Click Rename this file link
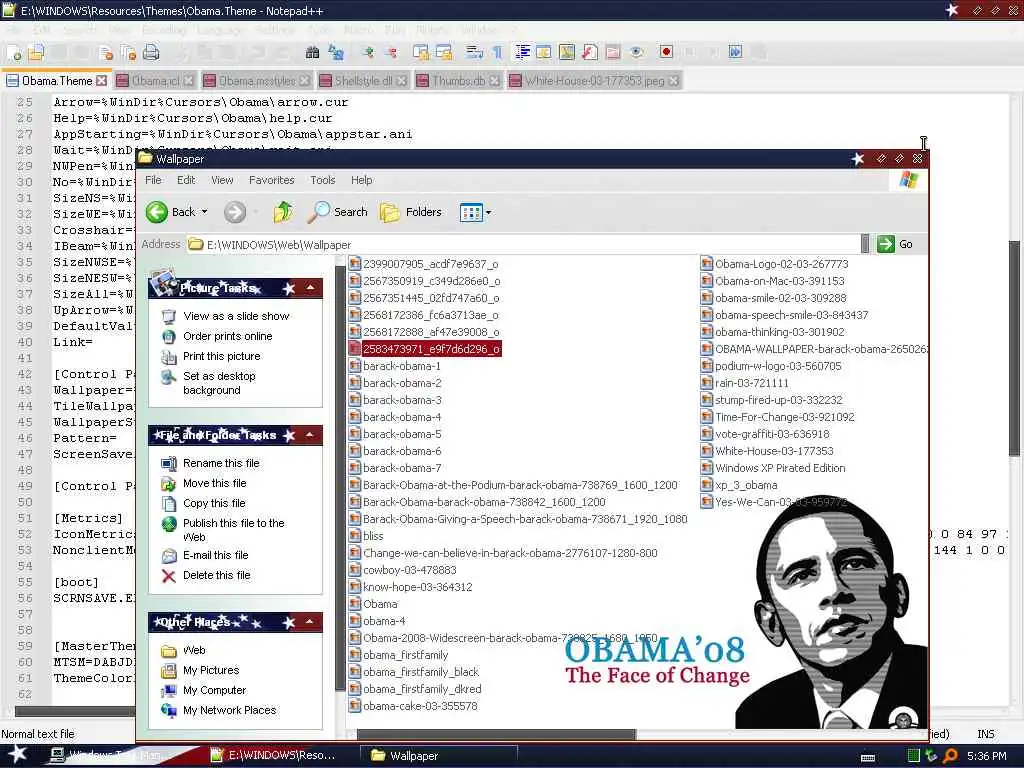Image resolution: width=1024 pixels, height=768 pixels. point(221,463)
